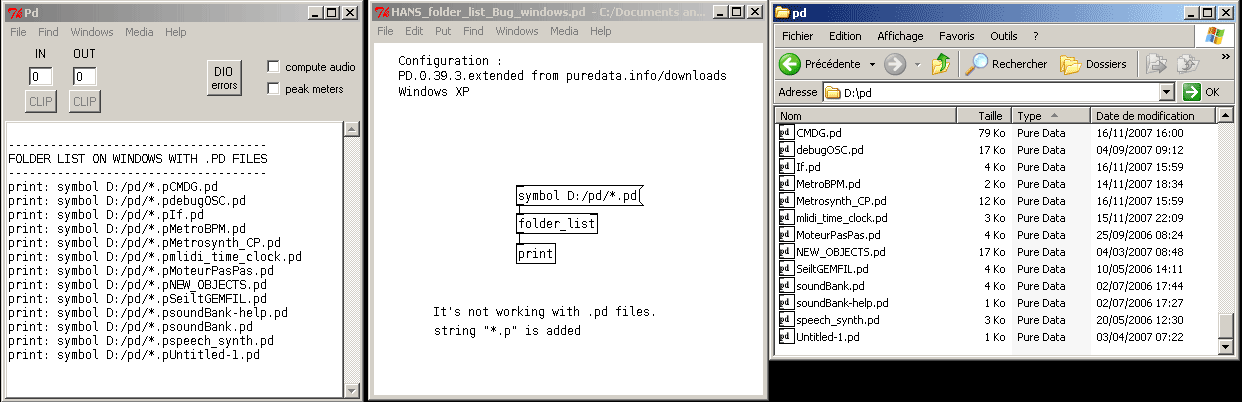Select the folder_list object box
The width and height of the screenshot is (1242, 402).
tap(556, 224)
